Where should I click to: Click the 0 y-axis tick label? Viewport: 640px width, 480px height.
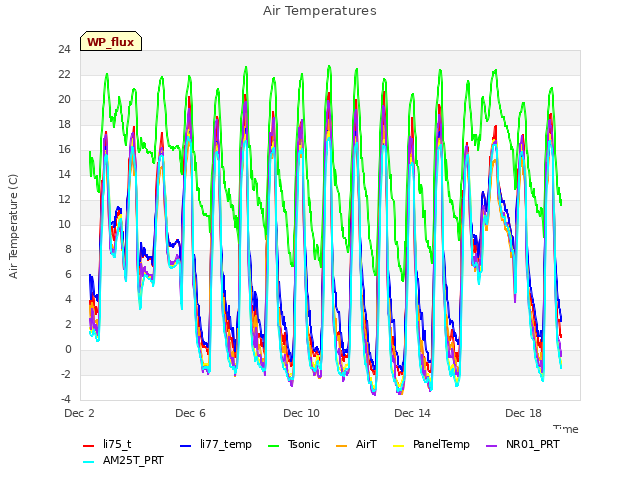coord(68,349)
